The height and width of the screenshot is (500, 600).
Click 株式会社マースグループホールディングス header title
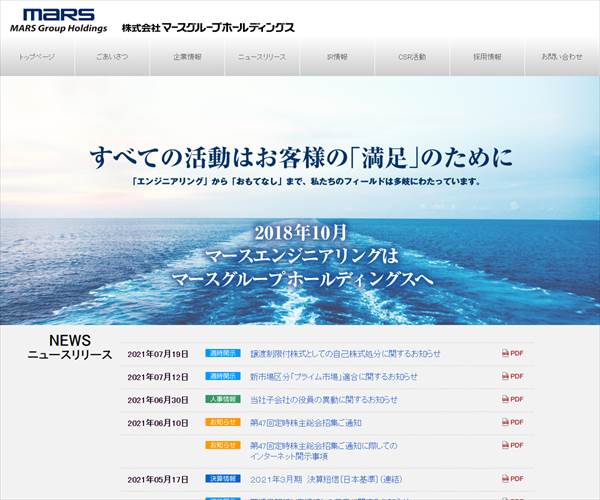click(x=208, y=28)
